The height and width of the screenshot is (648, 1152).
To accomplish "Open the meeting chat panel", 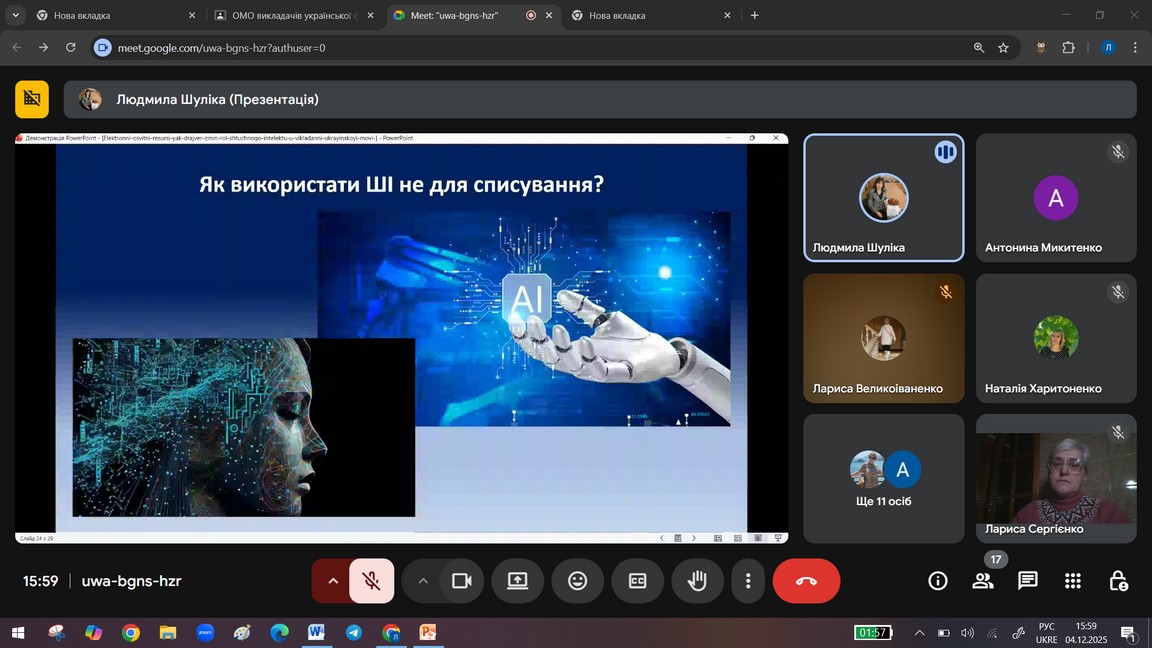I will (x=1027, y=581).
